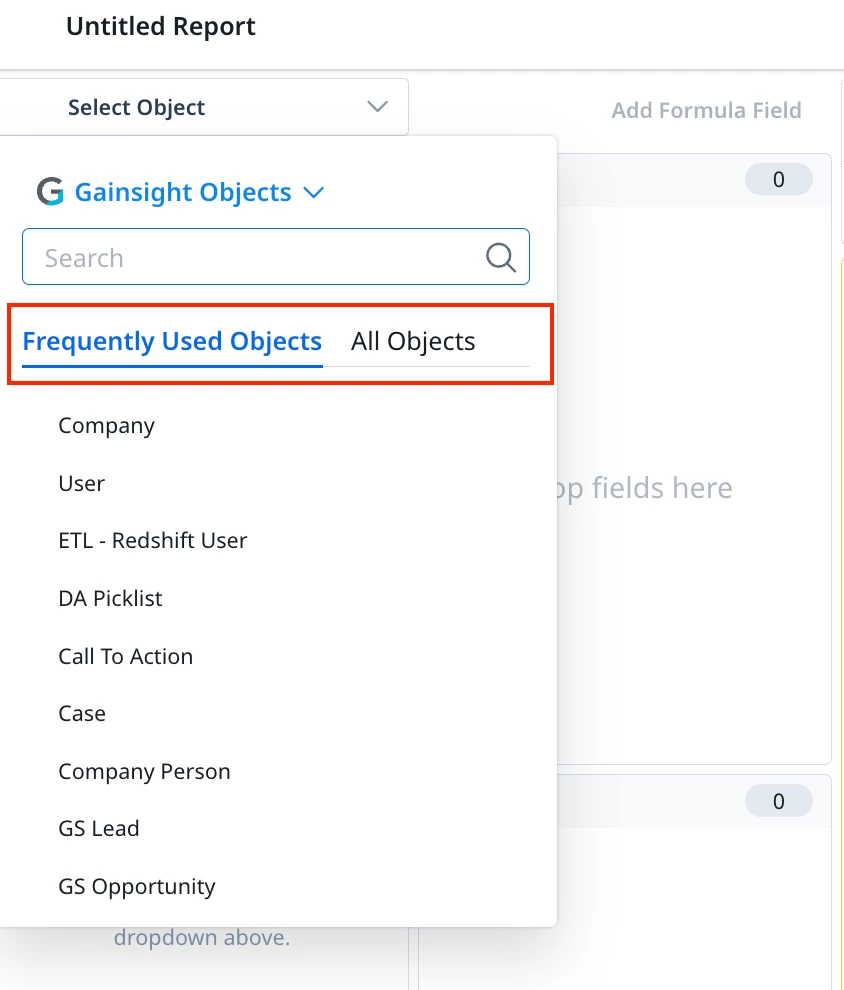Focus the object Search field

click(276, 257)
